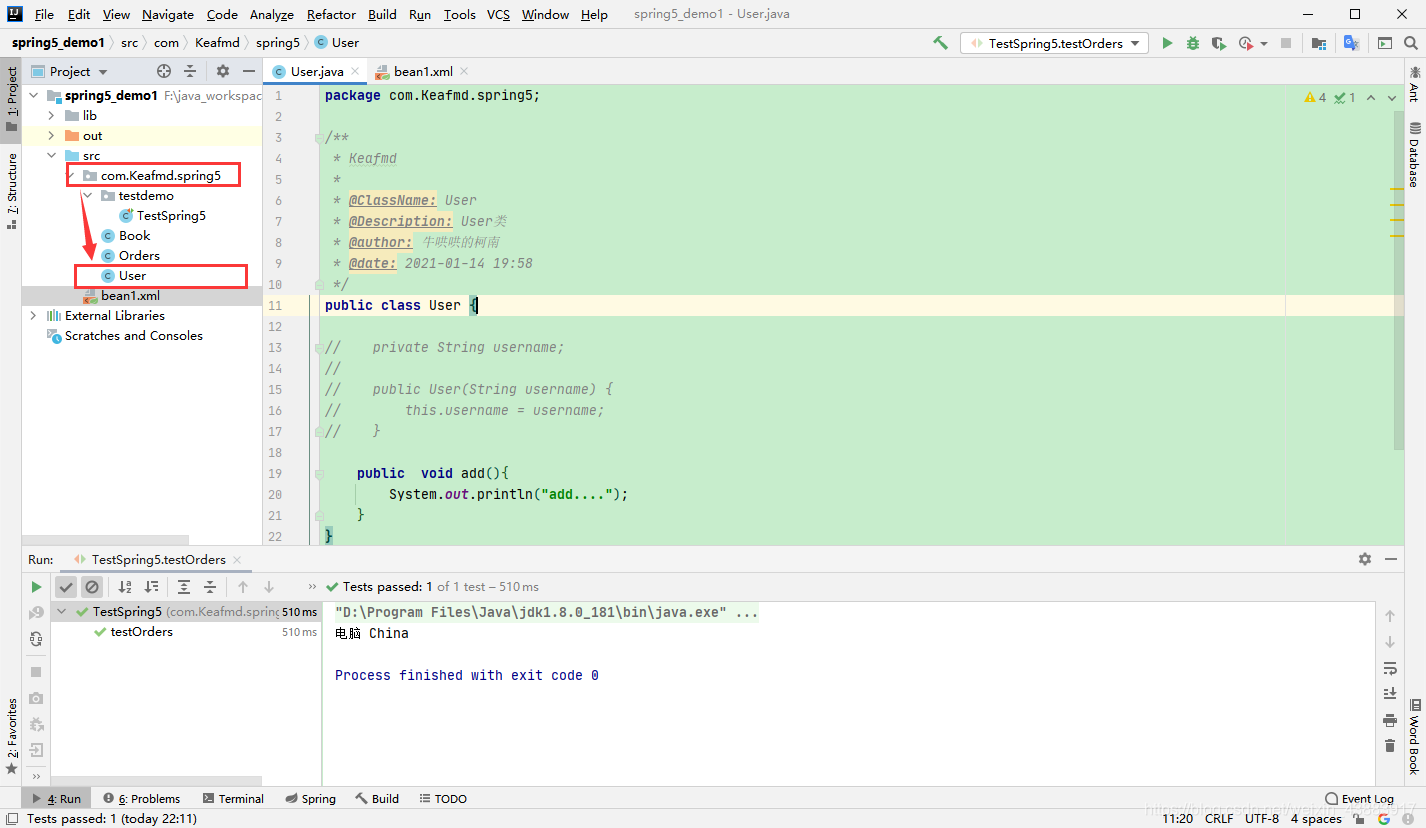
Task: Expand the lib folder
Action: point(52,116)
